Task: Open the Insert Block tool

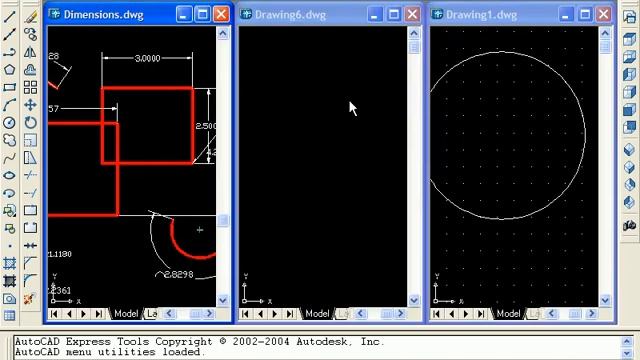Action: [9, 211]
